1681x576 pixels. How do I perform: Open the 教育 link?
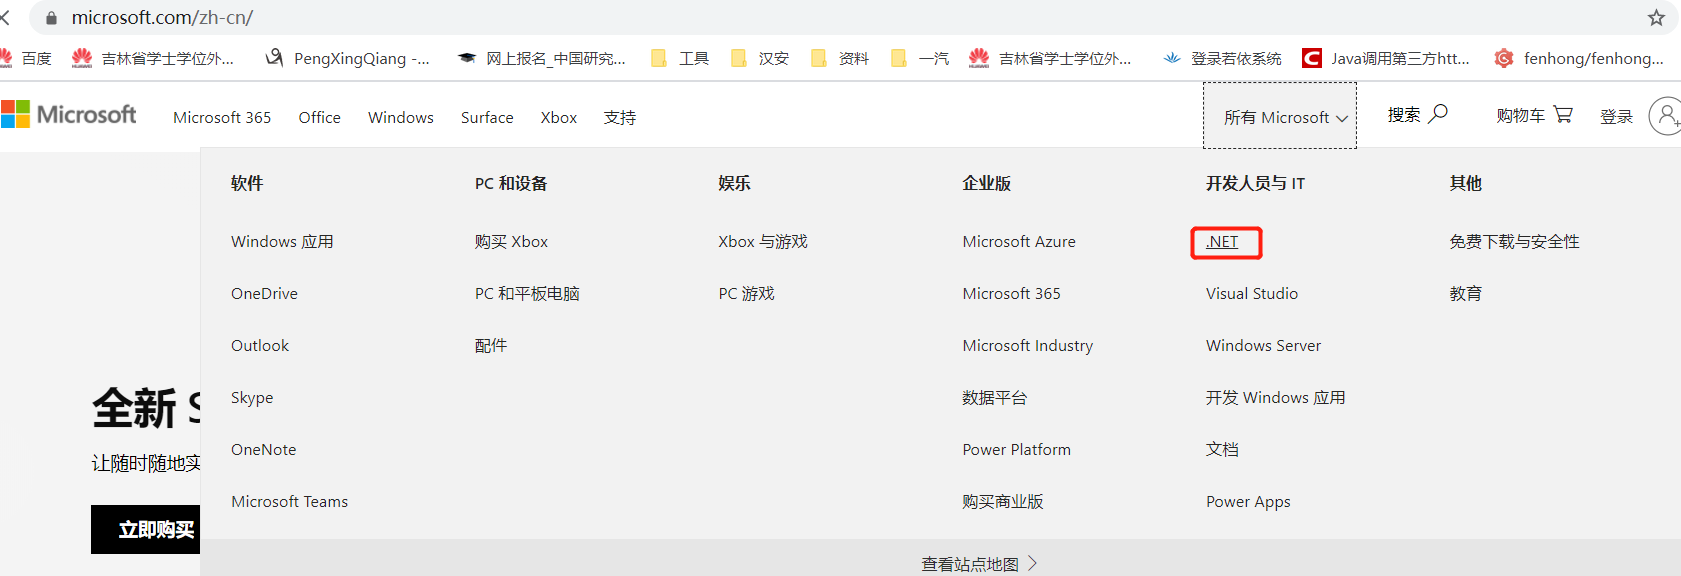[x=1465, y=294]
